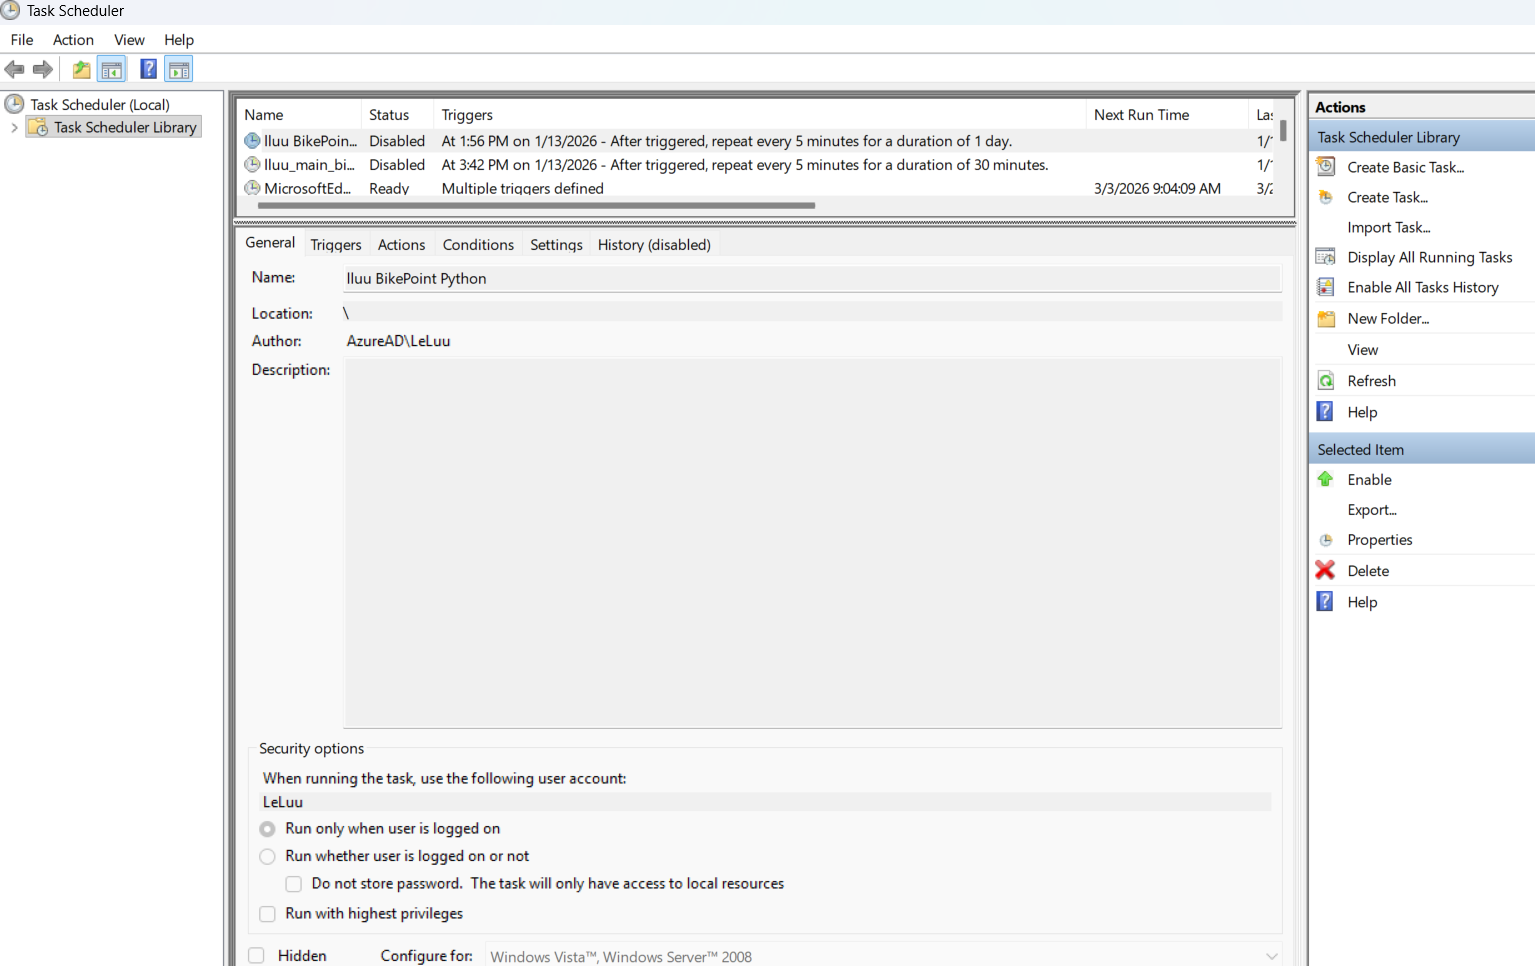Sort tasks by the Status column header
1535x966 pixels.
tap(397, 115)
